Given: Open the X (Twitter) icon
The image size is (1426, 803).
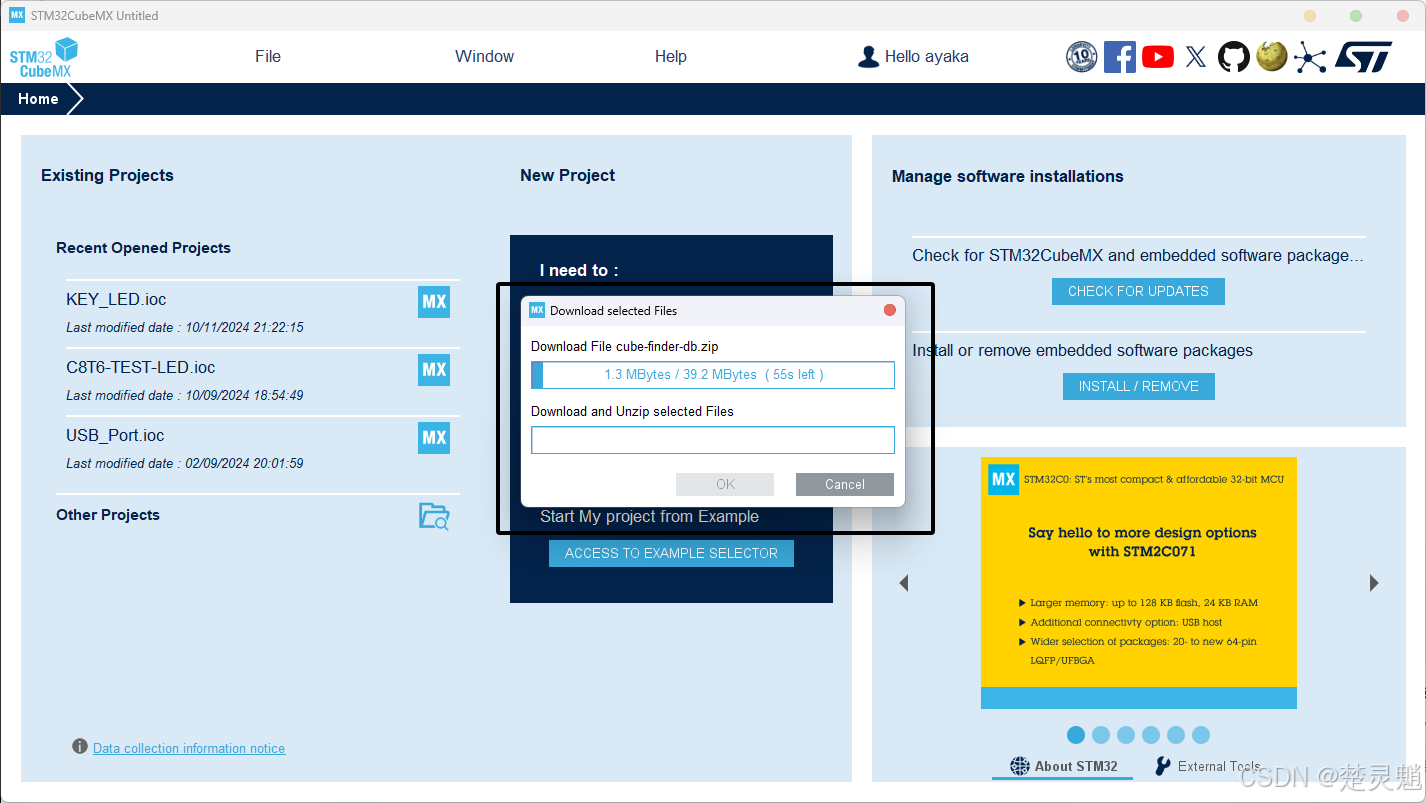Looking at the screenshot, I should [x=1196, y=57].
